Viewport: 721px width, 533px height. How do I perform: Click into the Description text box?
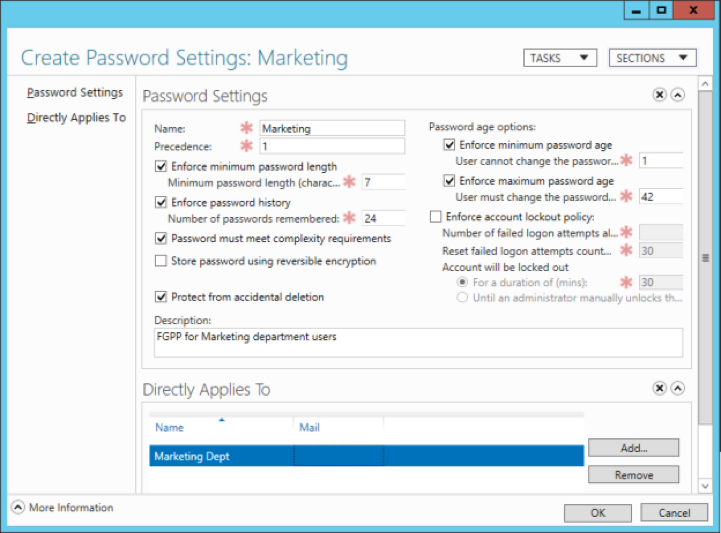(418, 343)
